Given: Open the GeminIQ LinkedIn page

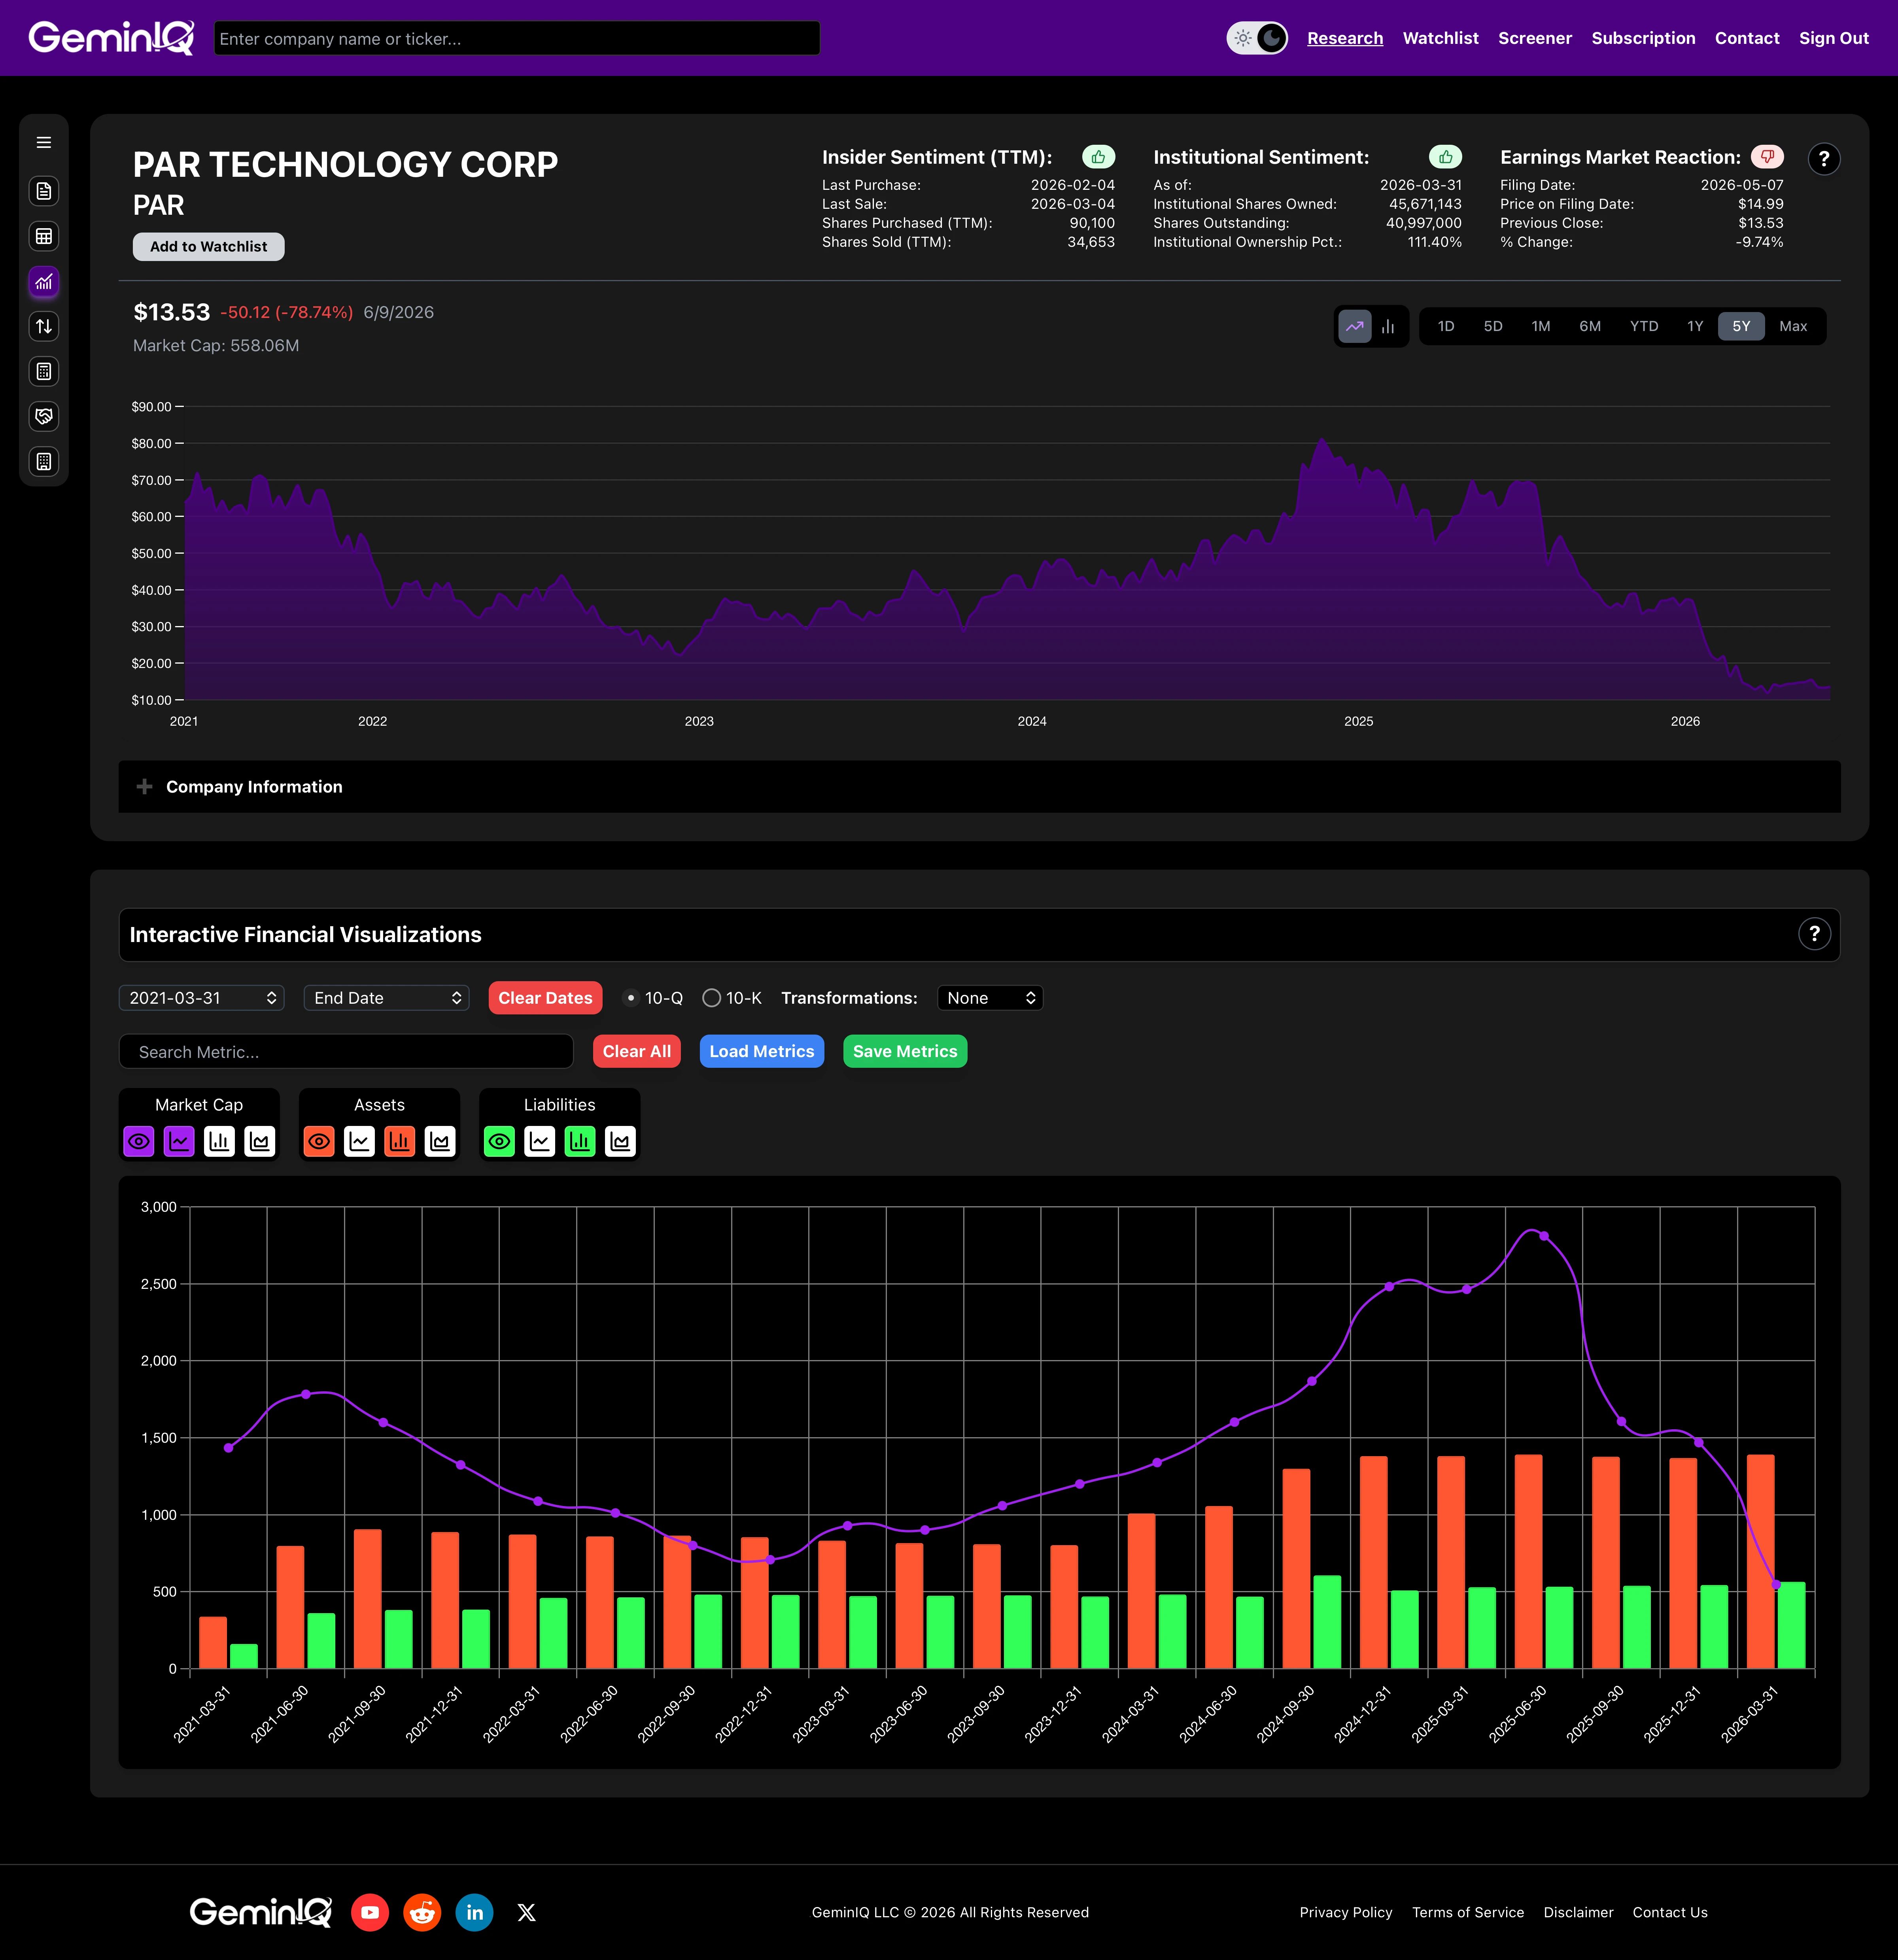Looking at the screenshot, I should pos(474,1912).
